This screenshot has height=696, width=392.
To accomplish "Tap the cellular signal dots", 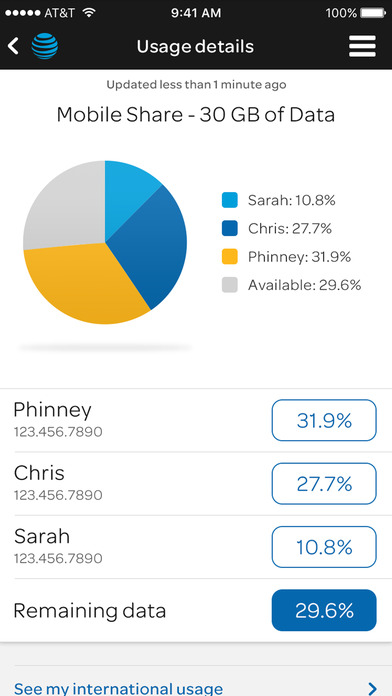I will 23,13.
